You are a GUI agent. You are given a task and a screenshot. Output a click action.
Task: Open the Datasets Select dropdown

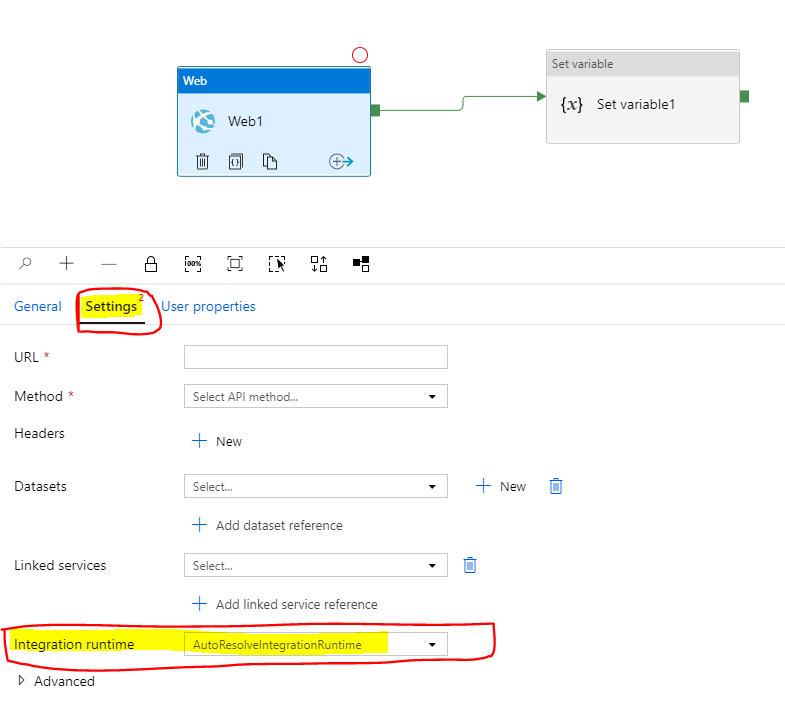315,486
